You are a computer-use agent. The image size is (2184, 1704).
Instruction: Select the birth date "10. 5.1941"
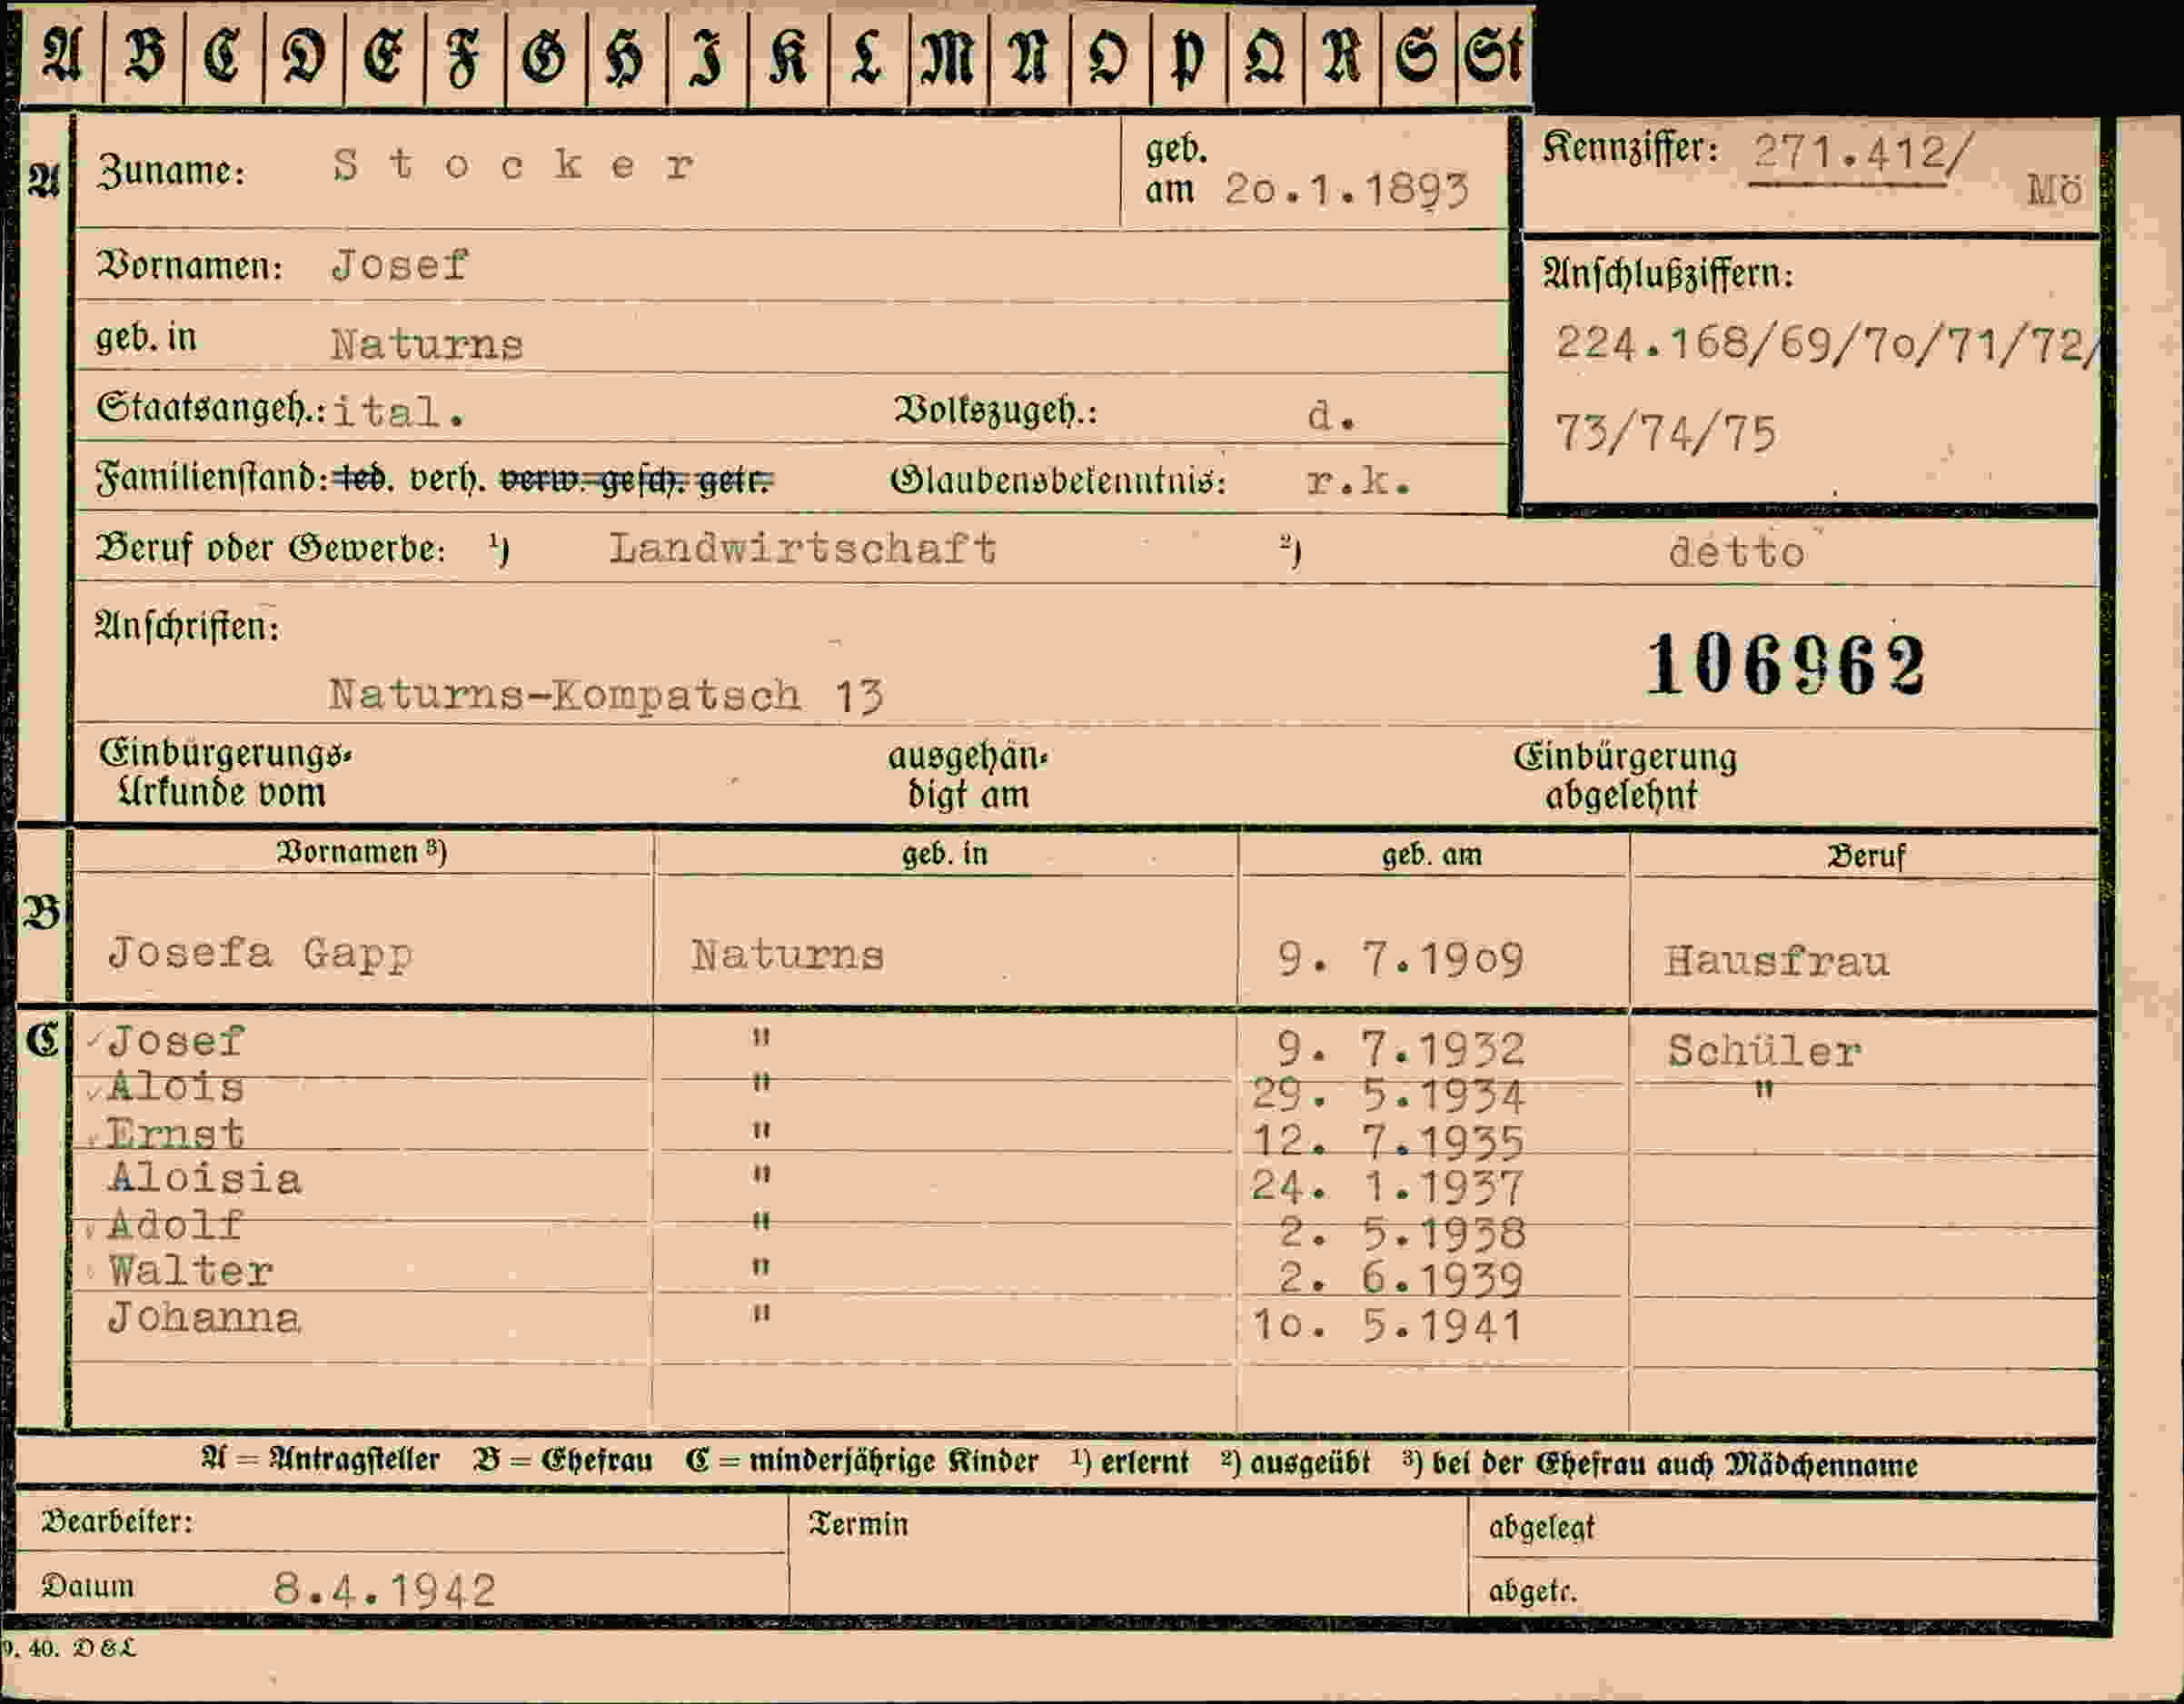(1388, 1327)
